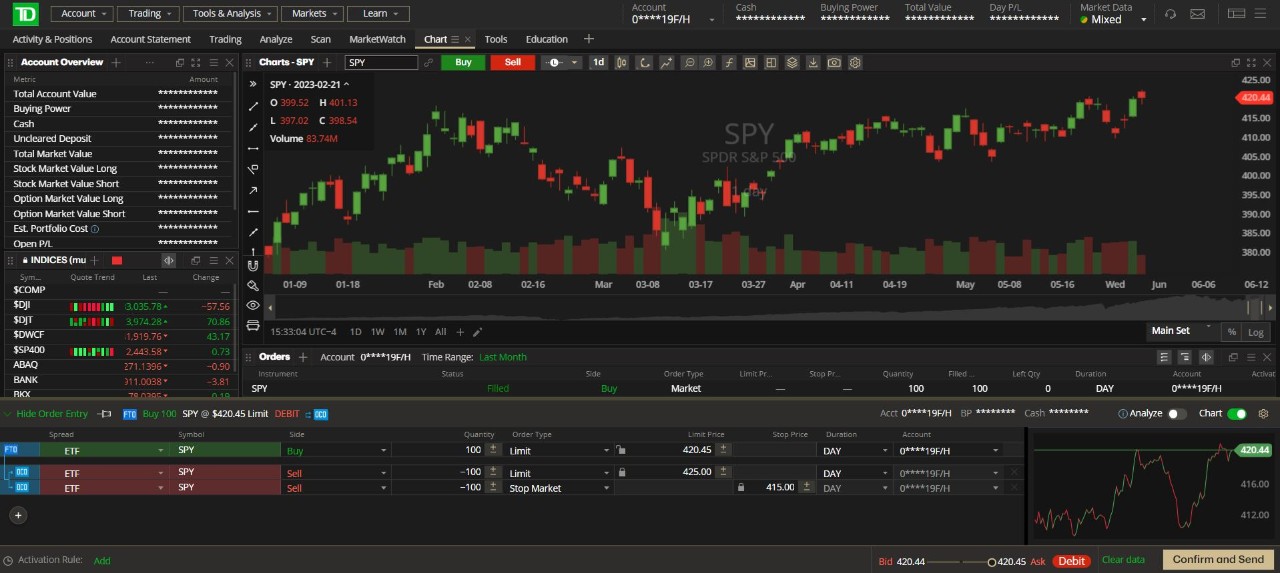The image size is (1280, 573).
Task: Open Trading menu dropdown
Action: tap(148, 14)
